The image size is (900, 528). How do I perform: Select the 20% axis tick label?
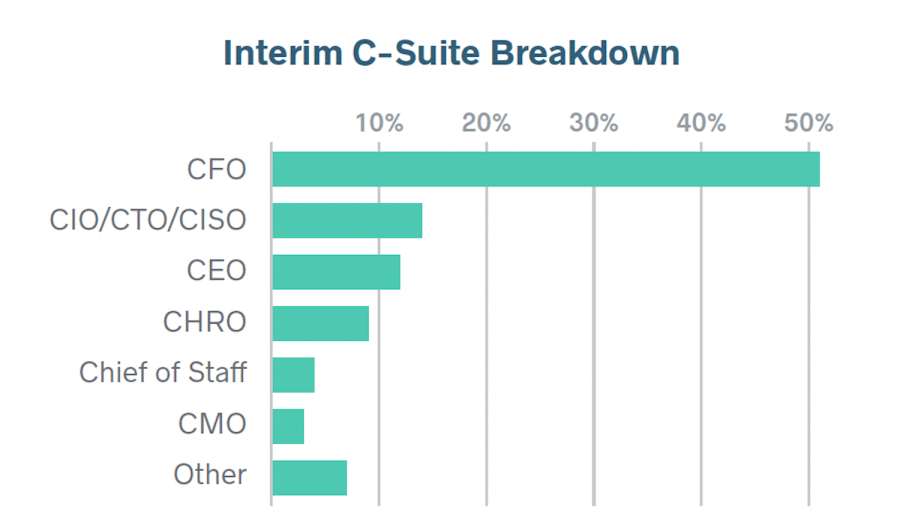tap(486, 124)
